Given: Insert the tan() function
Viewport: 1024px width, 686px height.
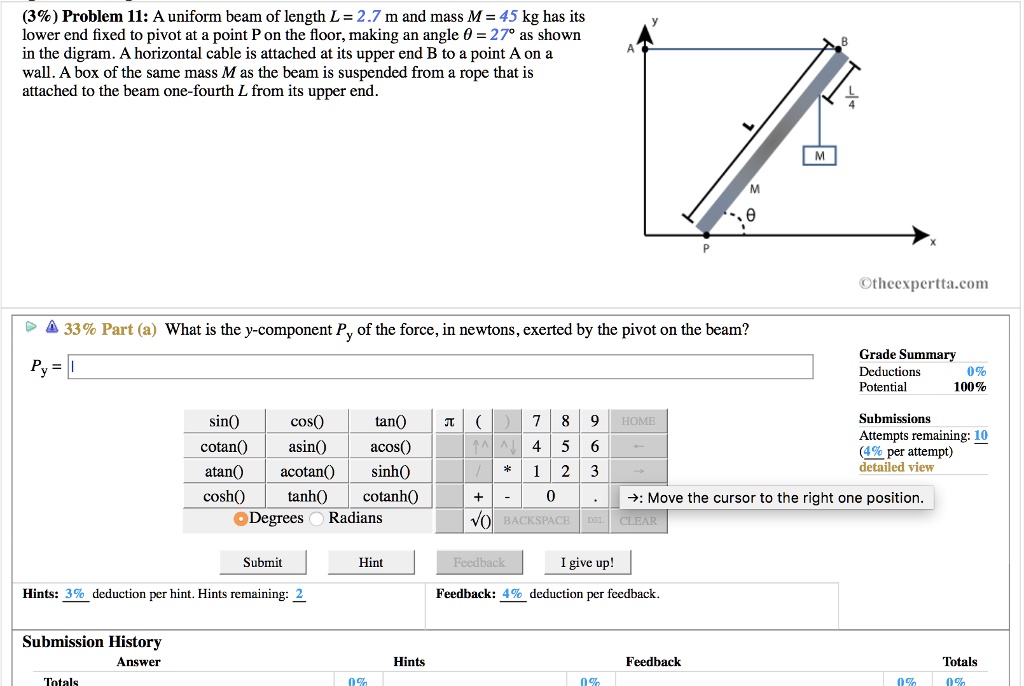Looking at the screenshot, I should point(389,420).
